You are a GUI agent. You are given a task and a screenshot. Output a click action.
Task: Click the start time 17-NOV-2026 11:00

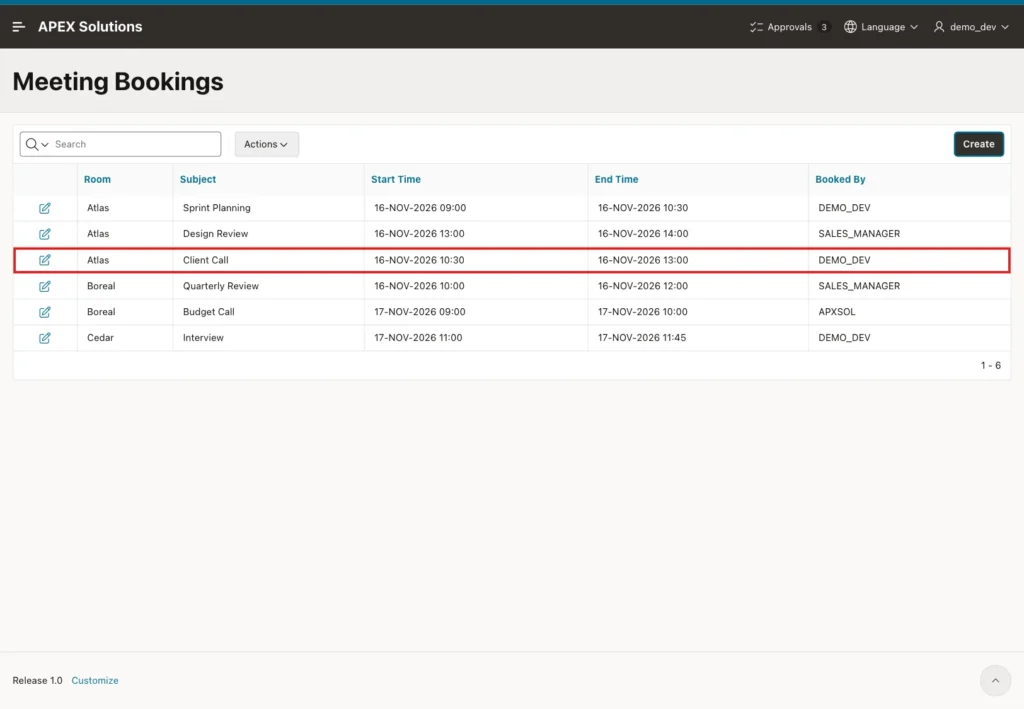pyautogui.click(x=418, y=338)
